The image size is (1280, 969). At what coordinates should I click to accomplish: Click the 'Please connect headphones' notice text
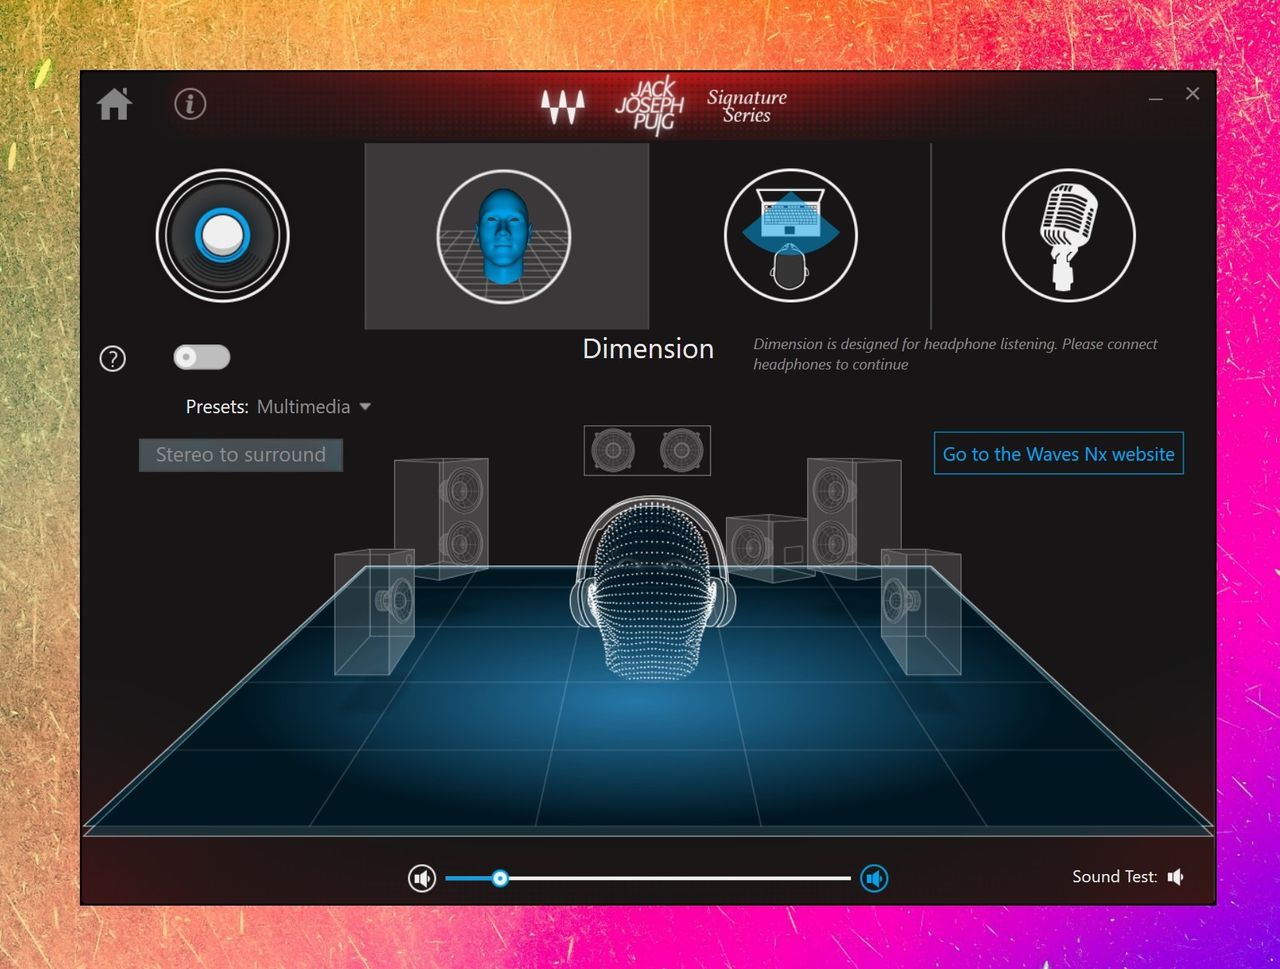click(955, 354)
